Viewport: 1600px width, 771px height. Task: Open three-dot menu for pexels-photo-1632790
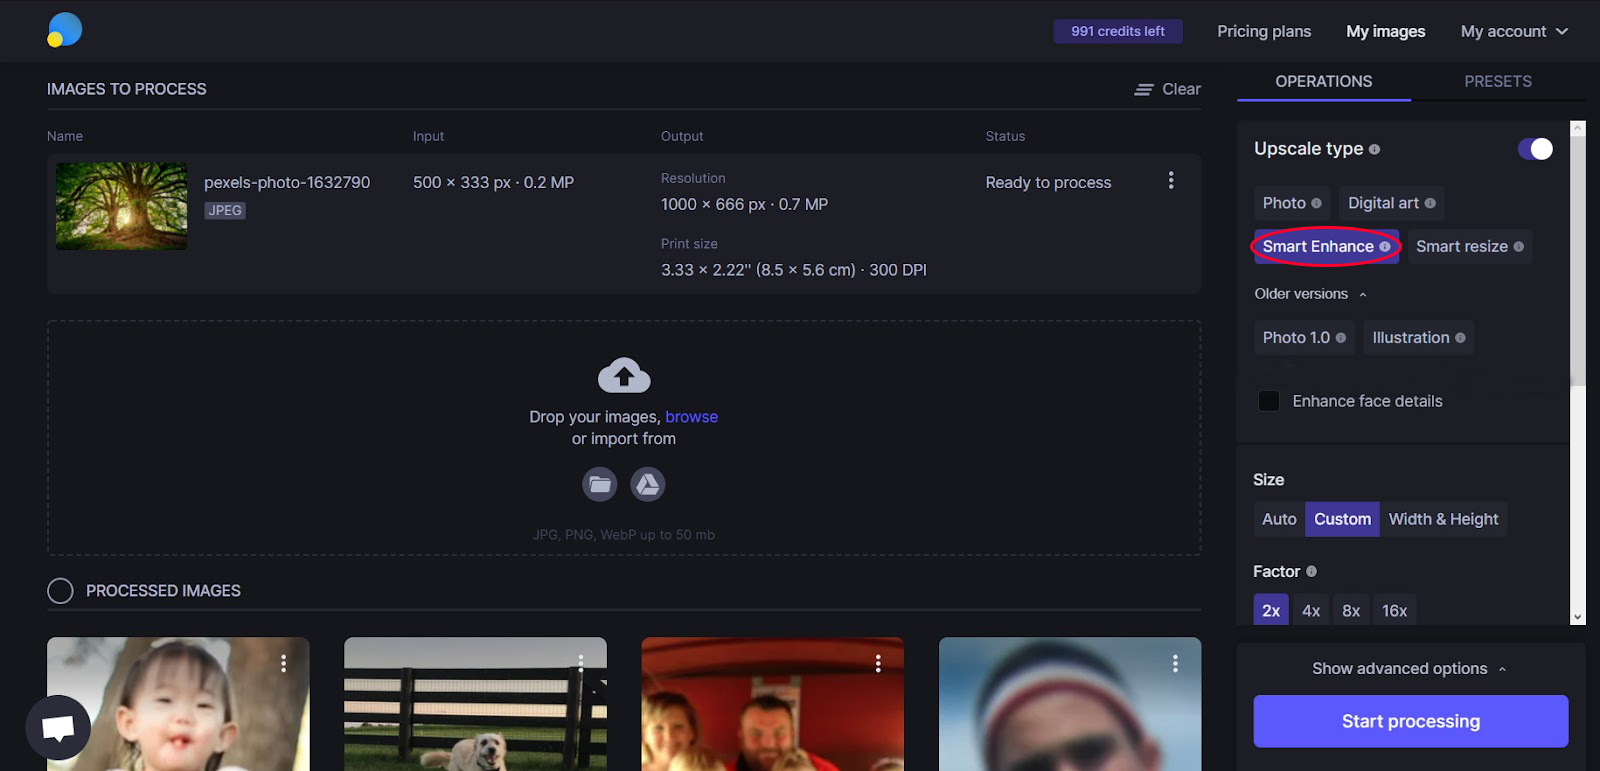(1171, 180)
